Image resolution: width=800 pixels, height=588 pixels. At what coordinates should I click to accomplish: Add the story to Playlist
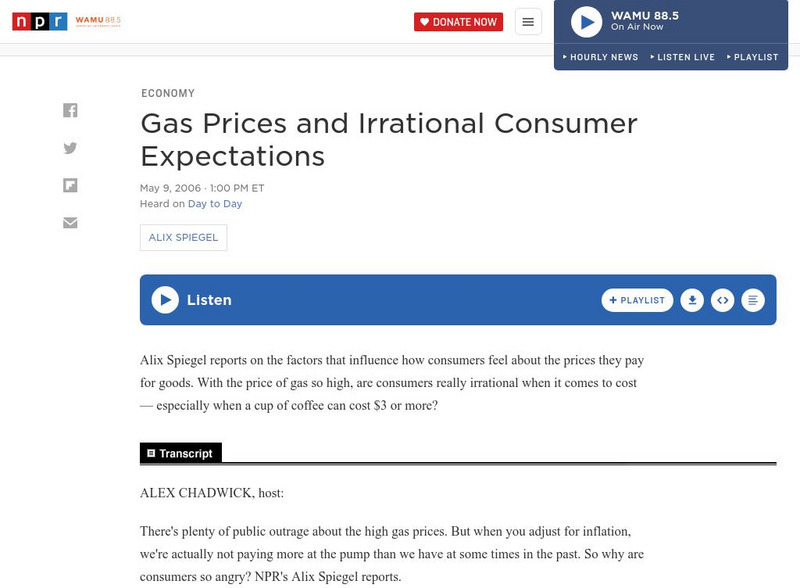637,300
